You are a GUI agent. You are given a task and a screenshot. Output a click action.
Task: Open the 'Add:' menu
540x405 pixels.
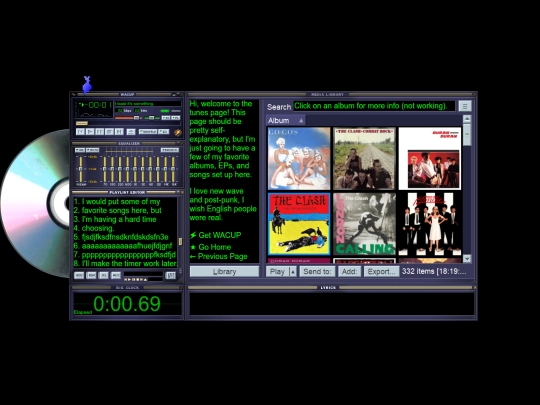(349, 271)
